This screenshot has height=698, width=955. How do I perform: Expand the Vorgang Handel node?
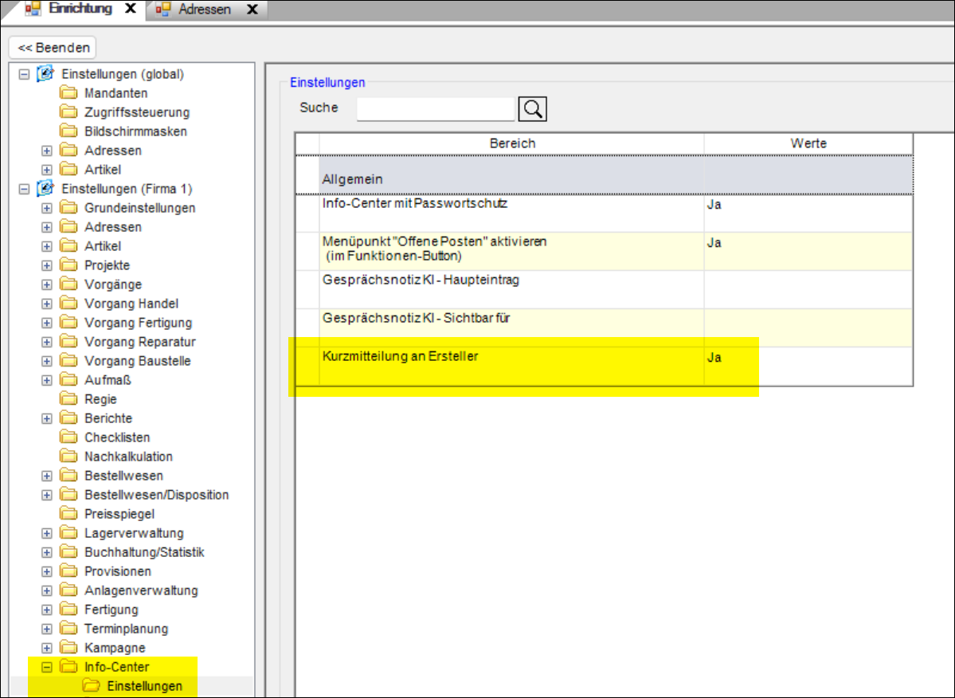47,304
